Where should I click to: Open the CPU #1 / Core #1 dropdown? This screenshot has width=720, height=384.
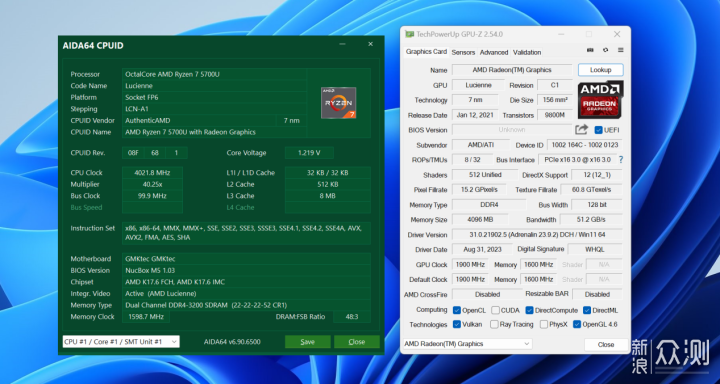point(121,342)
